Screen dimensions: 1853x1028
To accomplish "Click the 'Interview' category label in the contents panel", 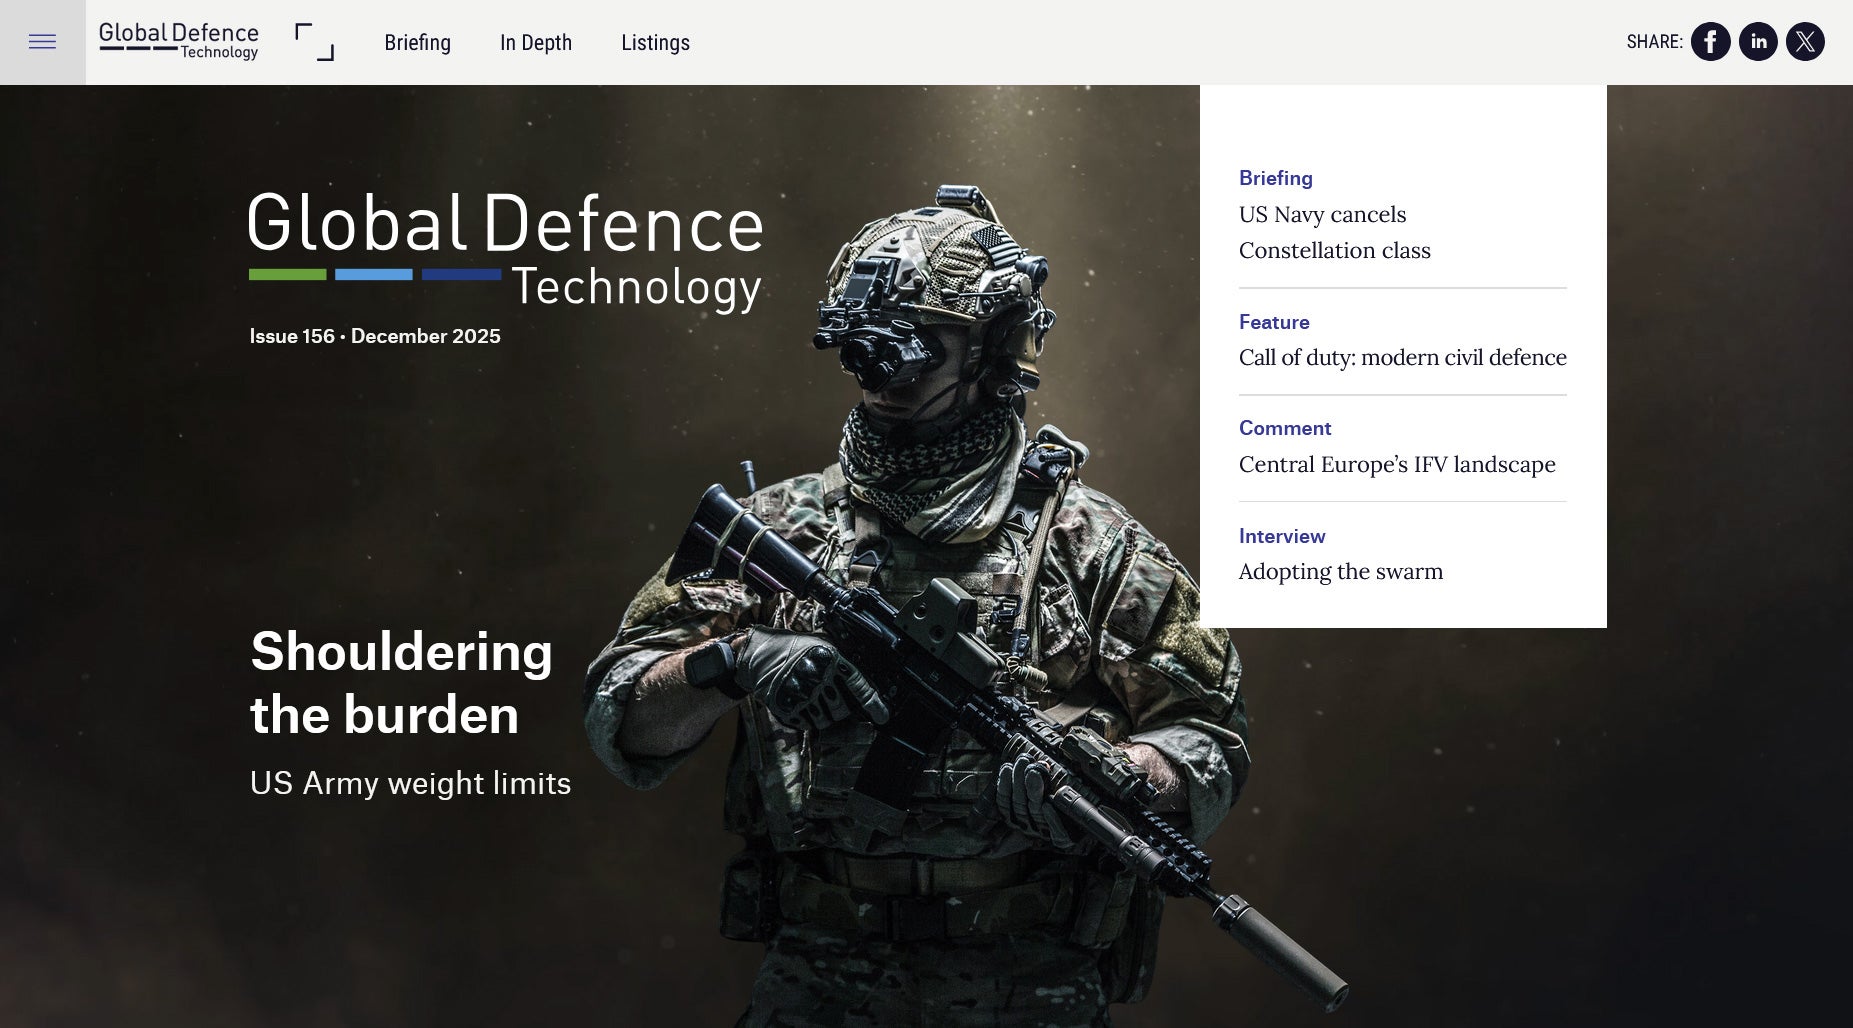I will [1281, 536].
